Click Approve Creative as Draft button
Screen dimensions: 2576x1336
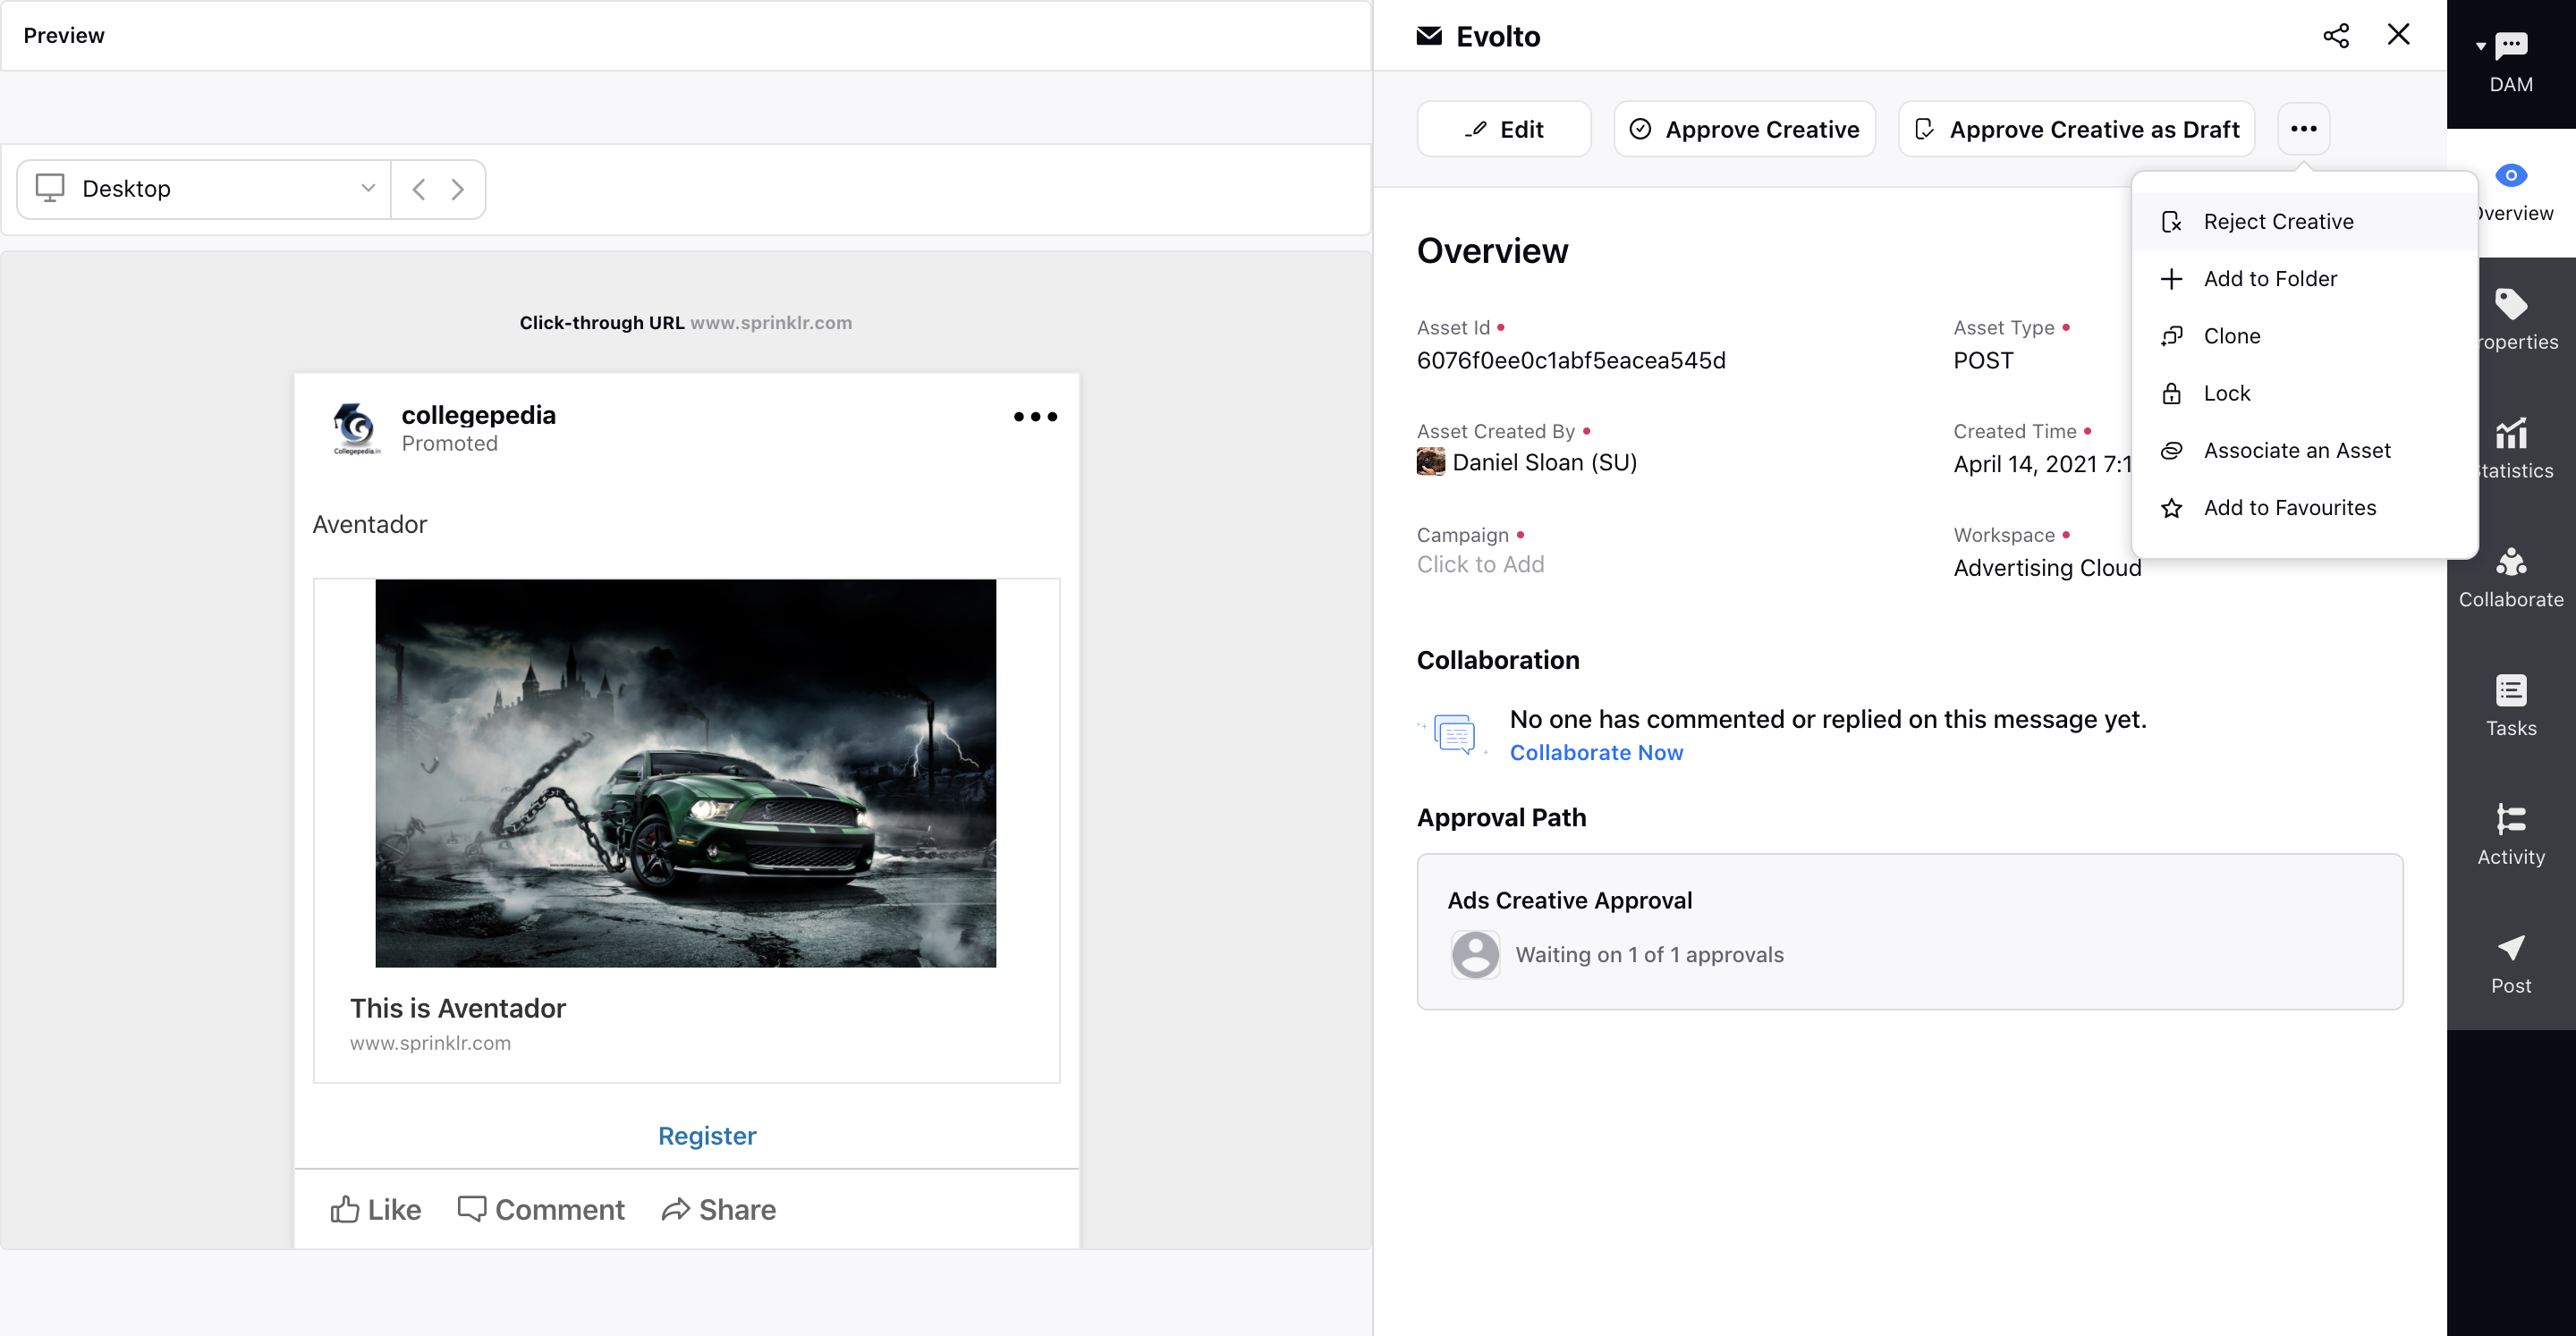(2076, 129)
